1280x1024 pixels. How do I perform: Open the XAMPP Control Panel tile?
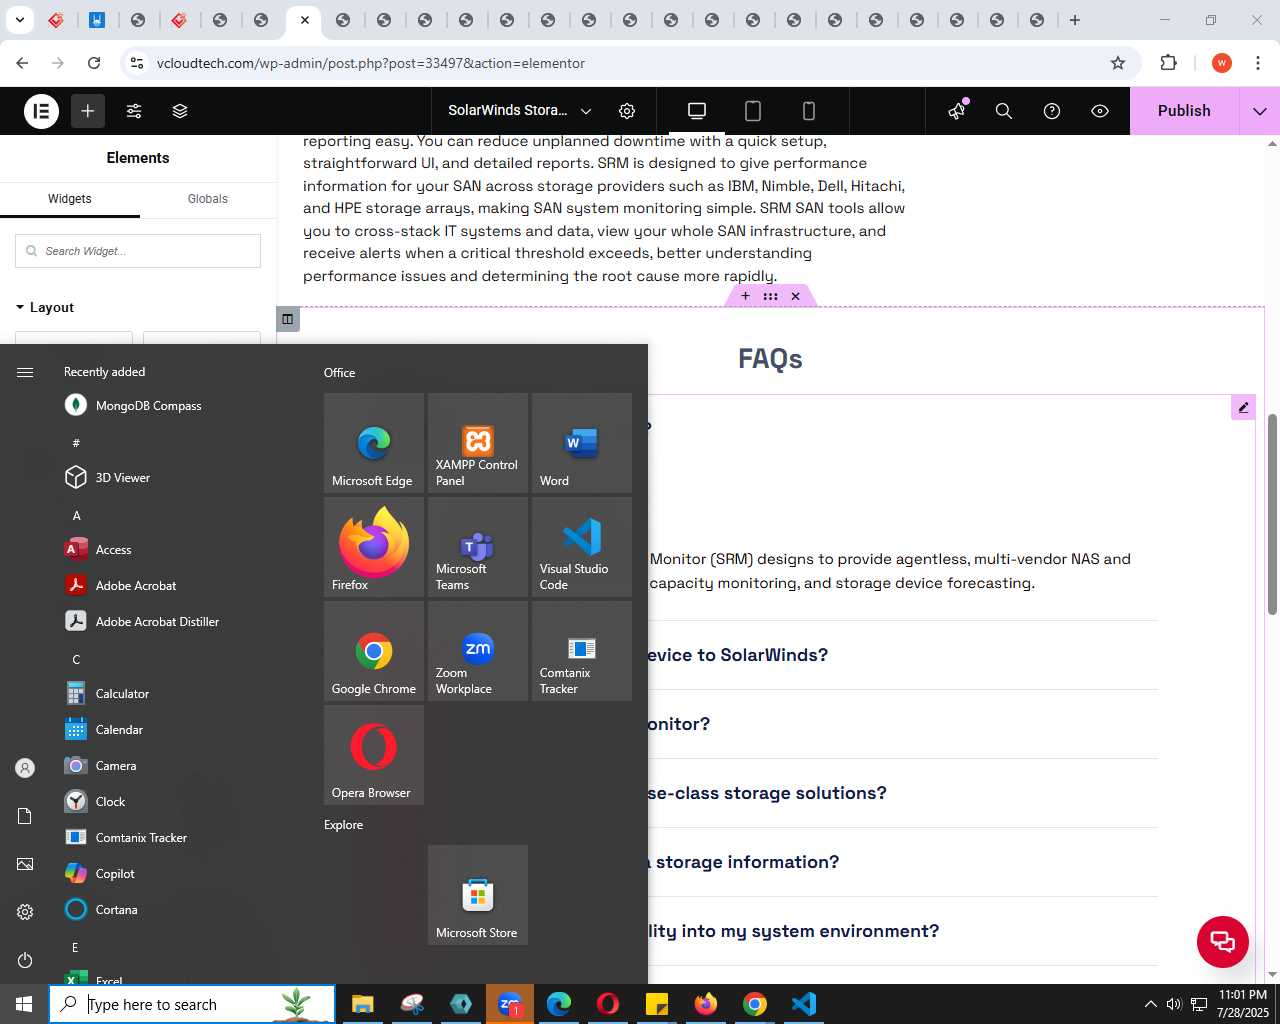point(478,443)
